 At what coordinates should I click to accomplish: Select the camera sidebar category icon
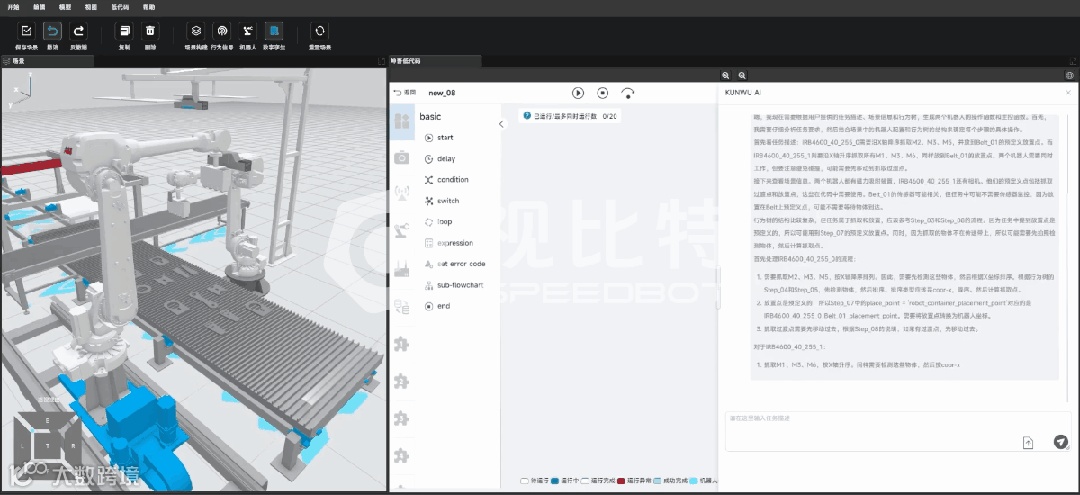(402, 158)
